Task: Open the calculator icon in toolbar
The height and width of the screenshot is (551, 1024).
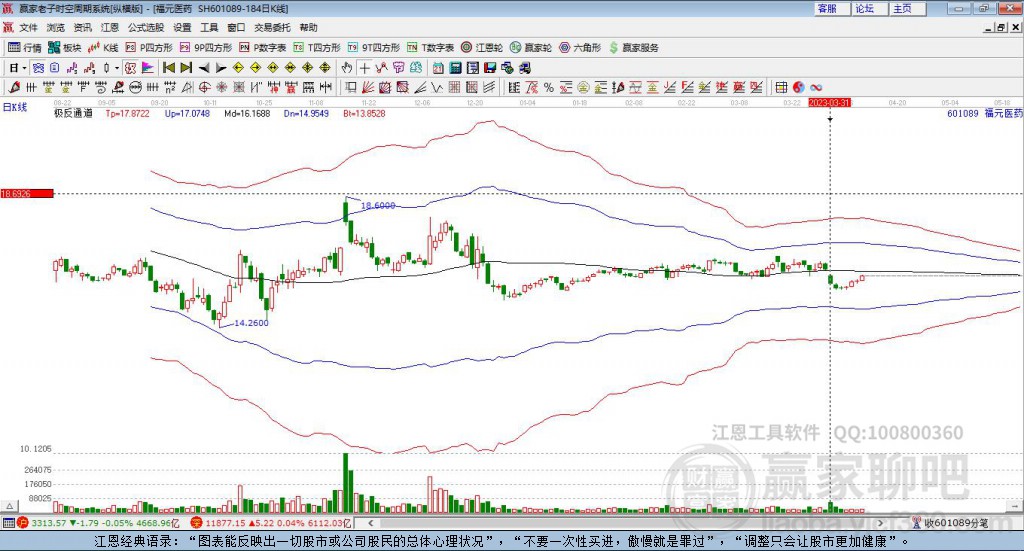Action: 455,68
